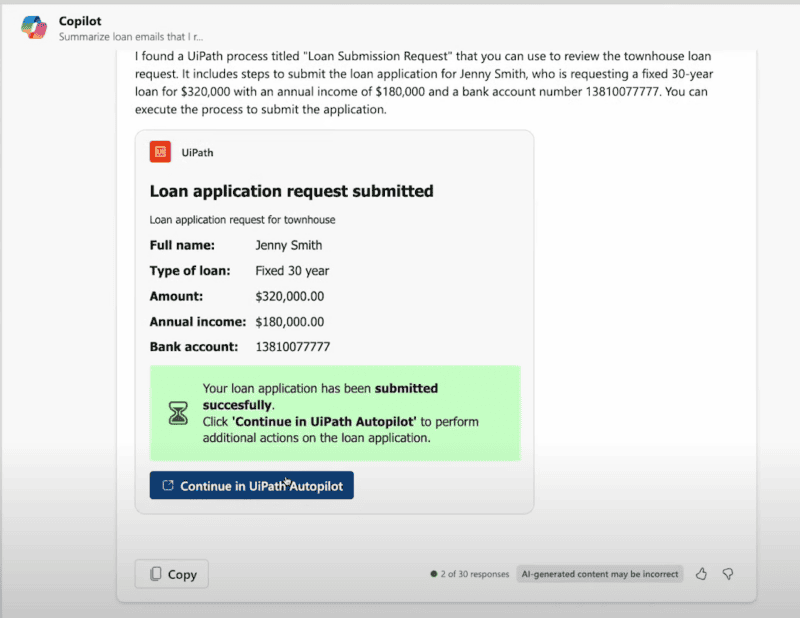
Task: Click the green status dot beside the response counter
Action: click(x=434, y=574)
